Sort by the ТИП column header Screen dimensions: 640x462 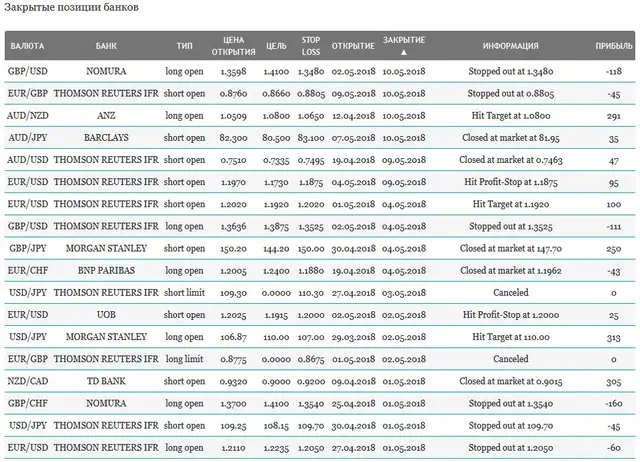point(184,46)
